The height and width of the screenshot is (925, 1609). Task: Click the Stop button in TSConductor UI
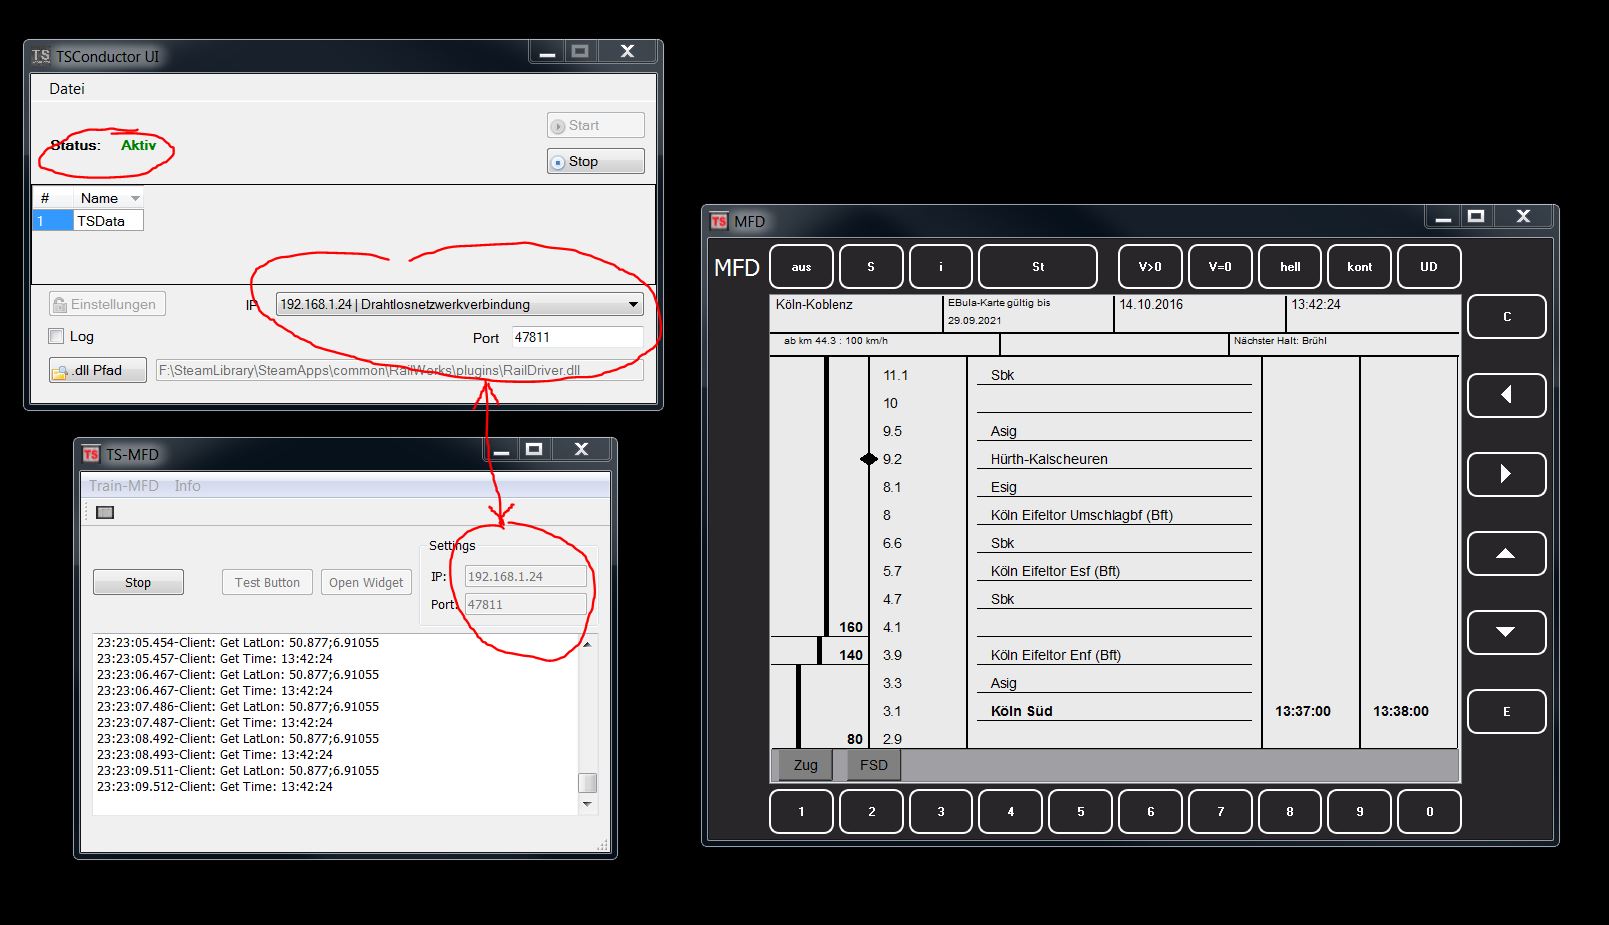pos(595,161)
